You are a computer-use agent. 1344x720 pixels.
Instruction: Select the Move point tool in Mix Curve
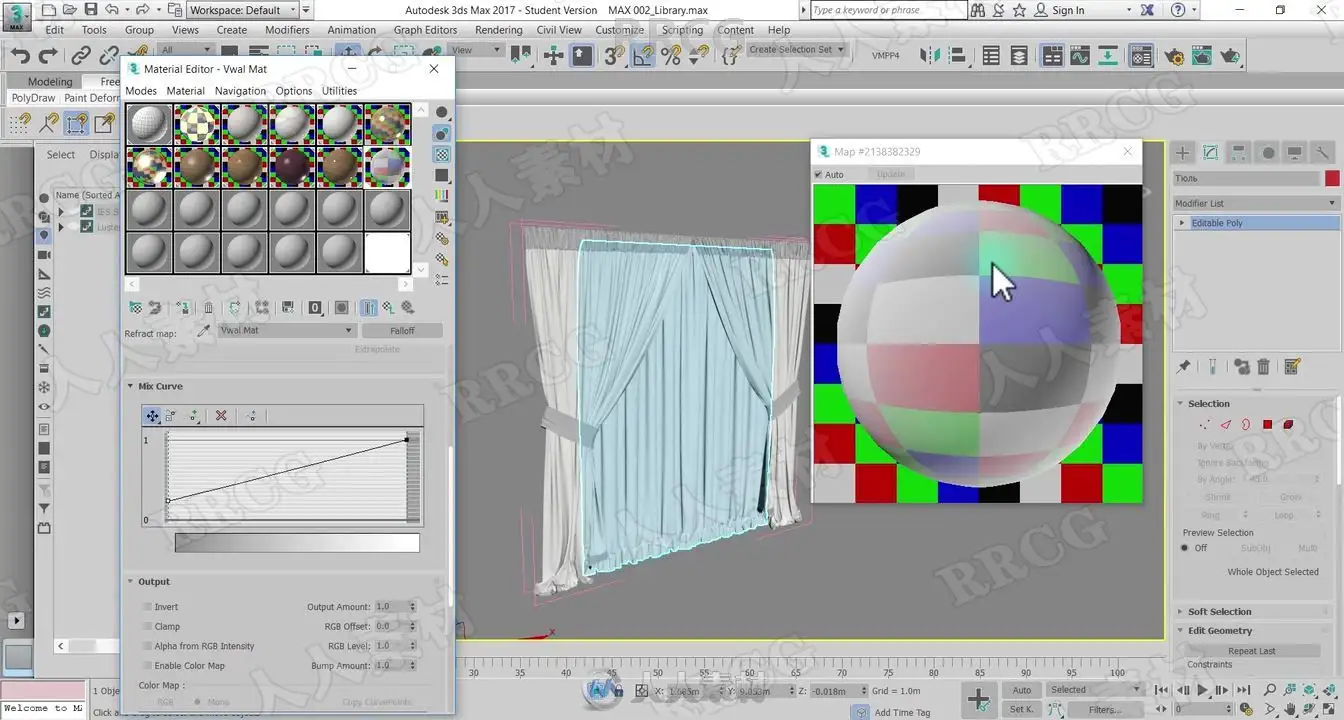tap(152, 416)
